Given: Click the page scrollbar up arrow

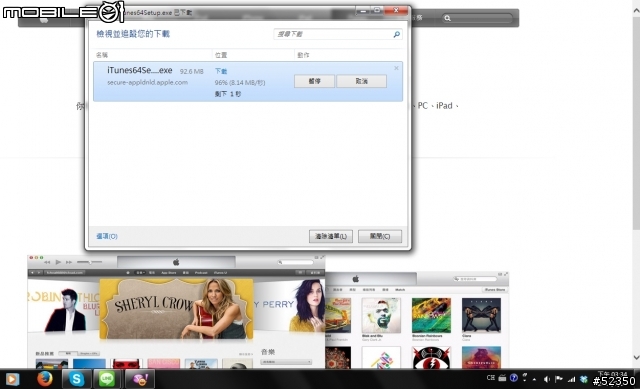Looking at the screenshot, I should 636,11.
